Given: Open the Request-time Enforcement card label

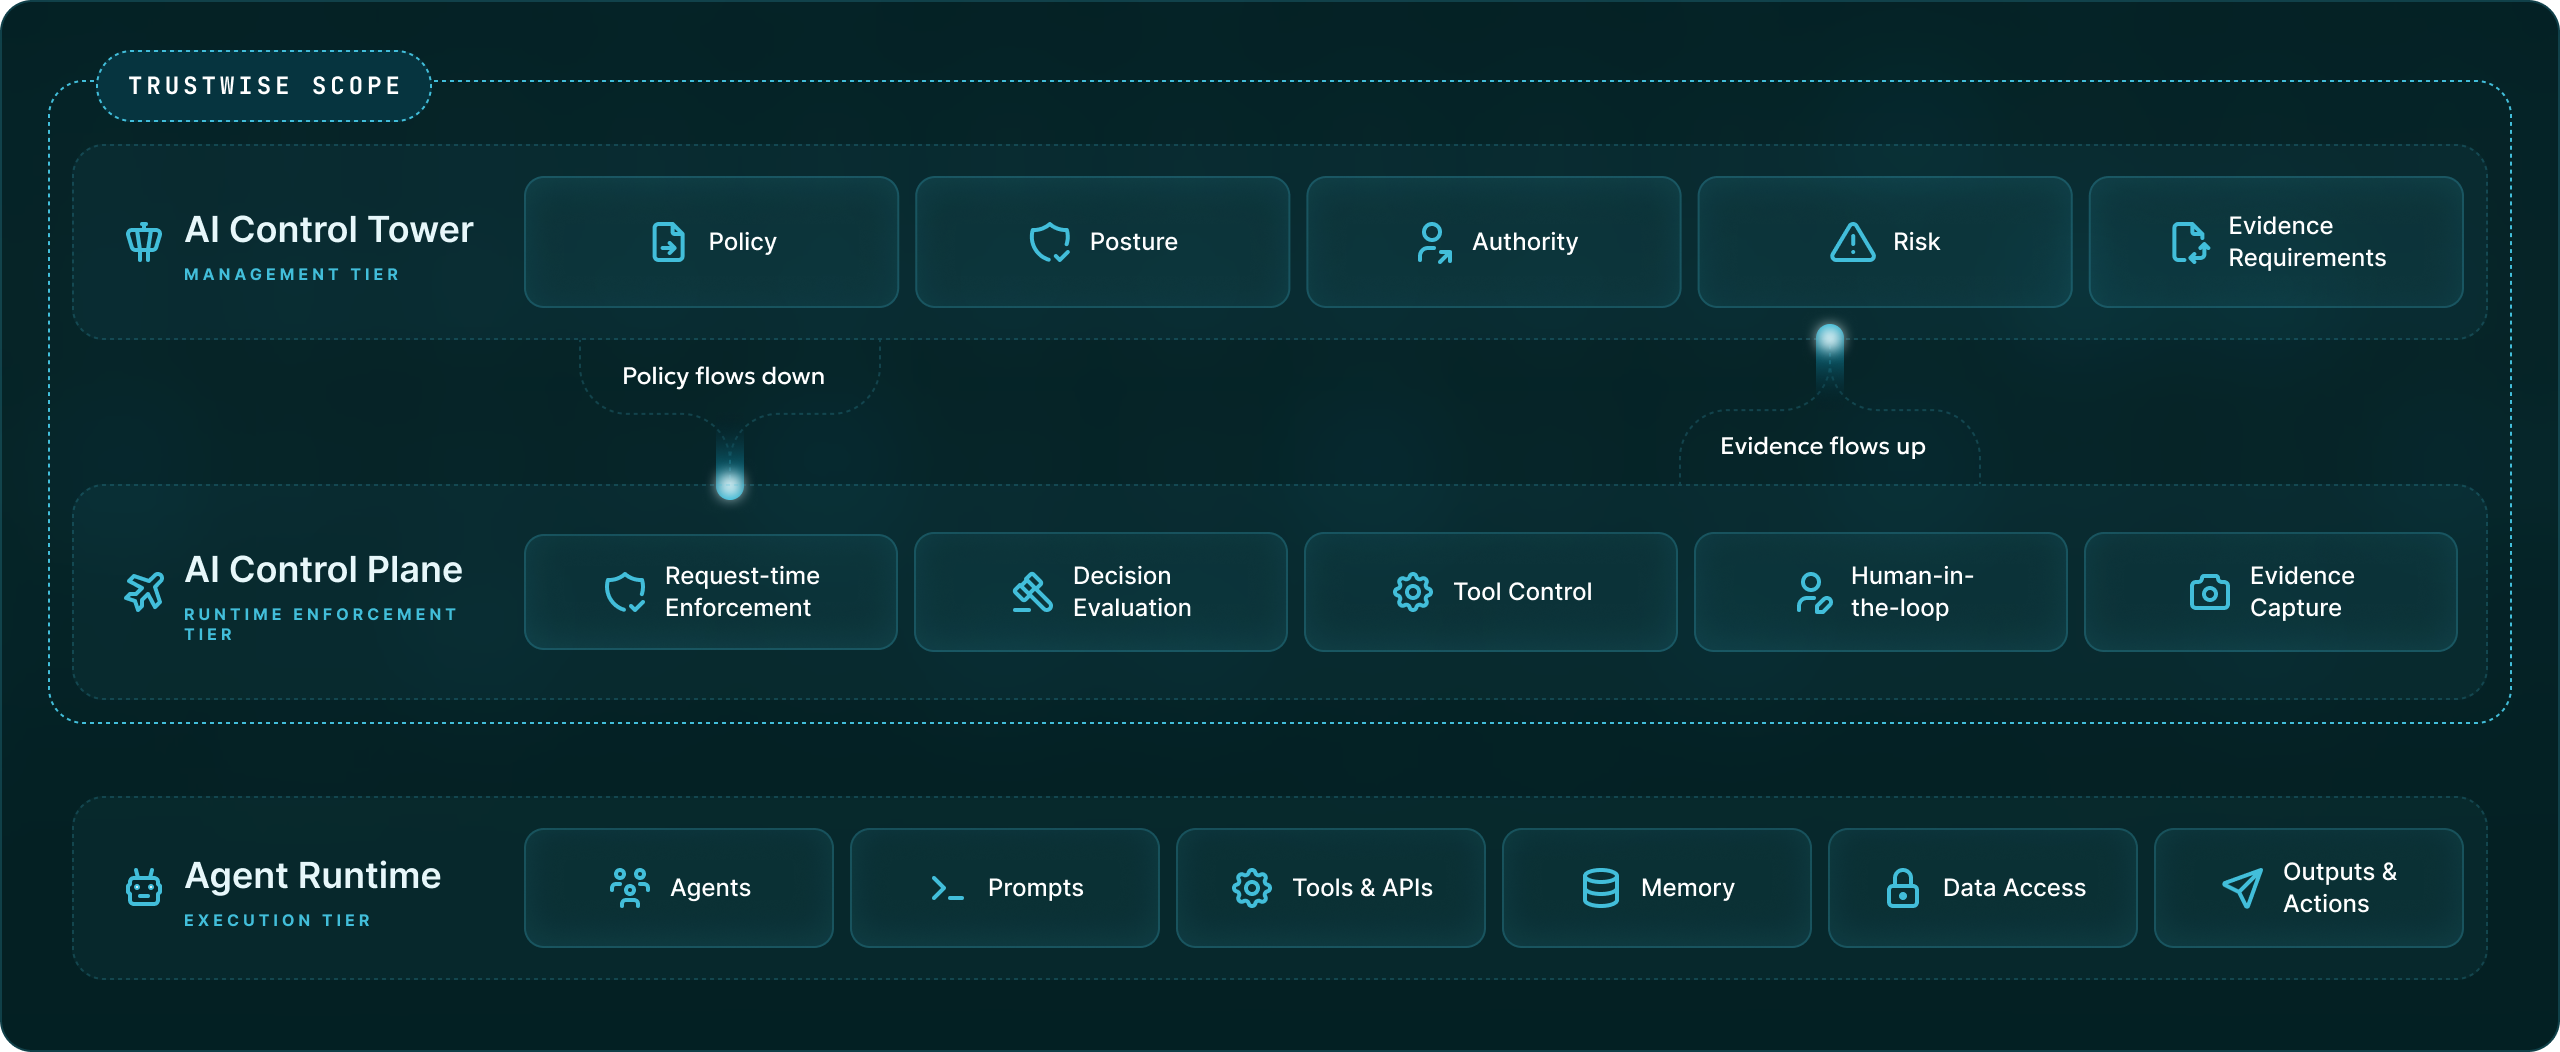Looking at the screenshot, I should [742, 592].
